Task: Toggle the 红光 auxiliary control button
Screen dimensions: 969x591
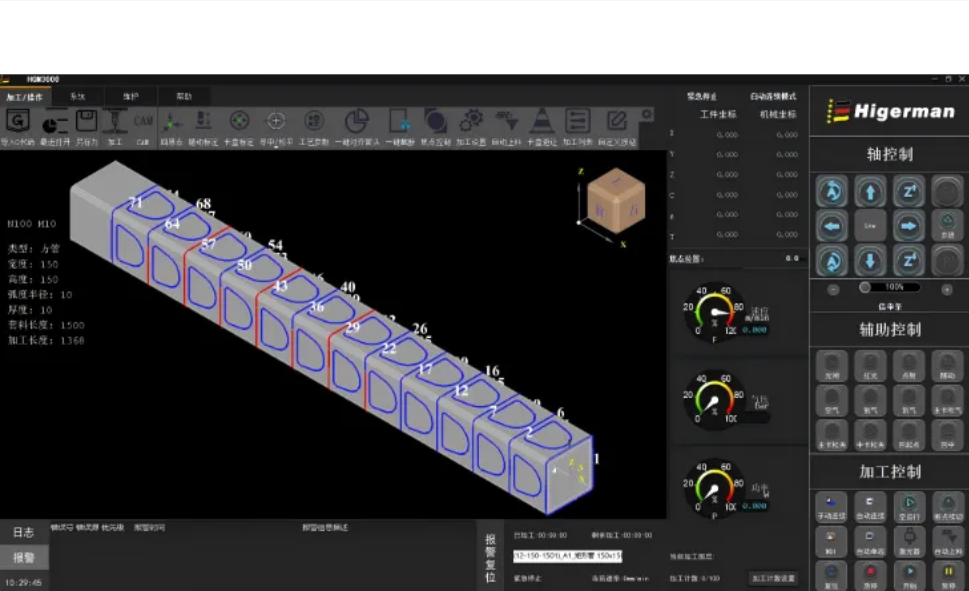Action: [x=870, y=367]
